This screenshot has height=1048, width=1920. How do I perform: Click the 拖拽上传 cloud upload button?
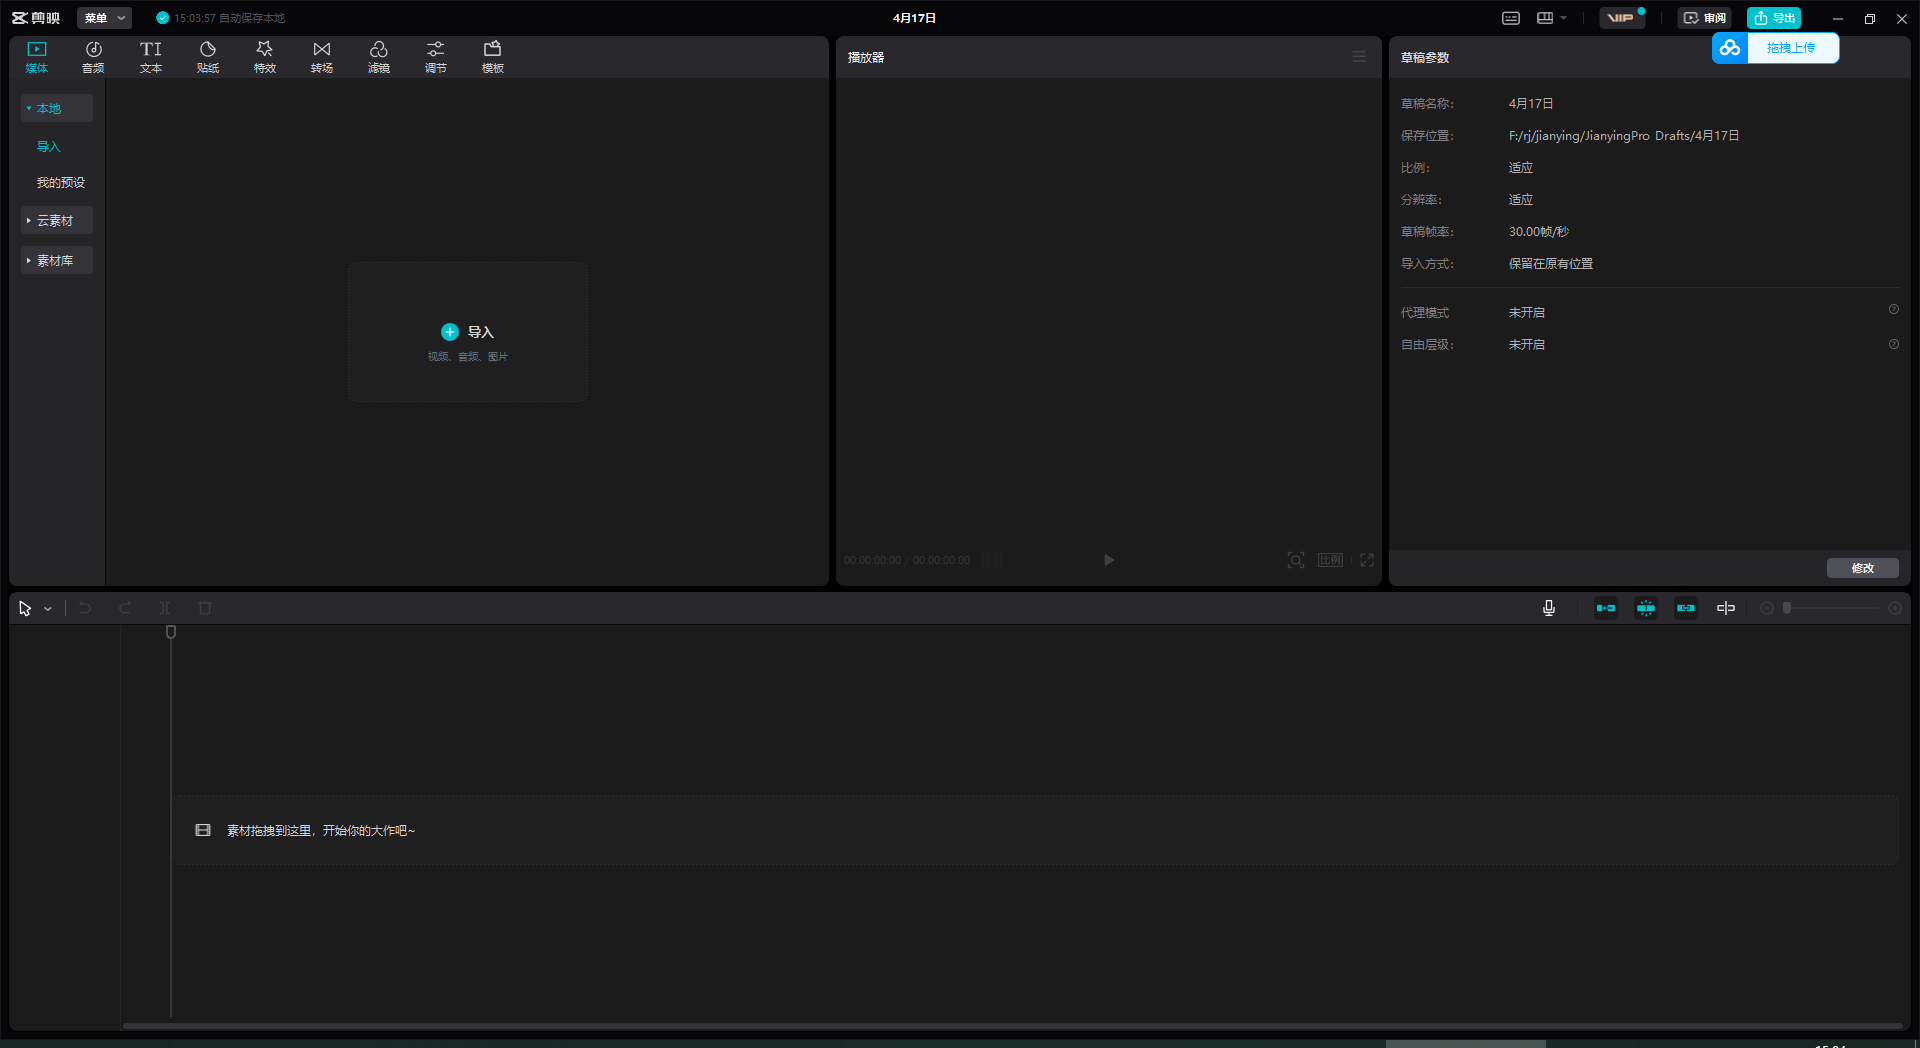pyautogui.click(x=1791, y=48)
